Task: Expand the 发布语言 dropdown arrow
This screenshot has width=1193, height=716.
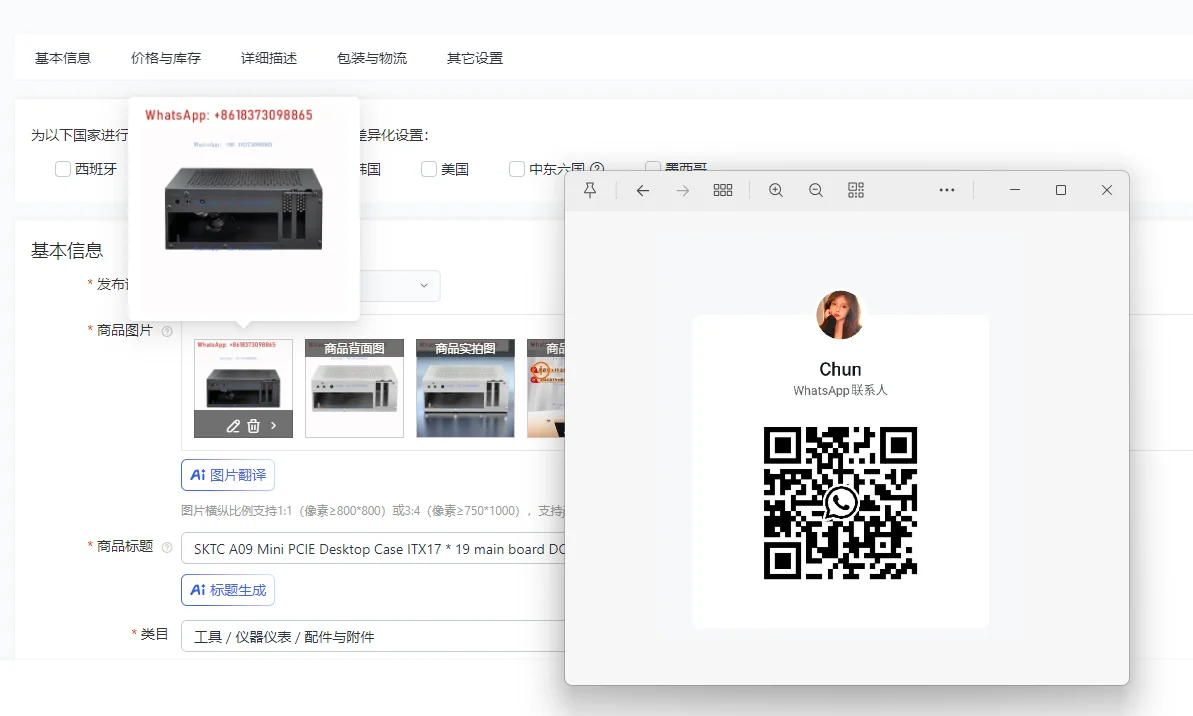Action: 423,286
